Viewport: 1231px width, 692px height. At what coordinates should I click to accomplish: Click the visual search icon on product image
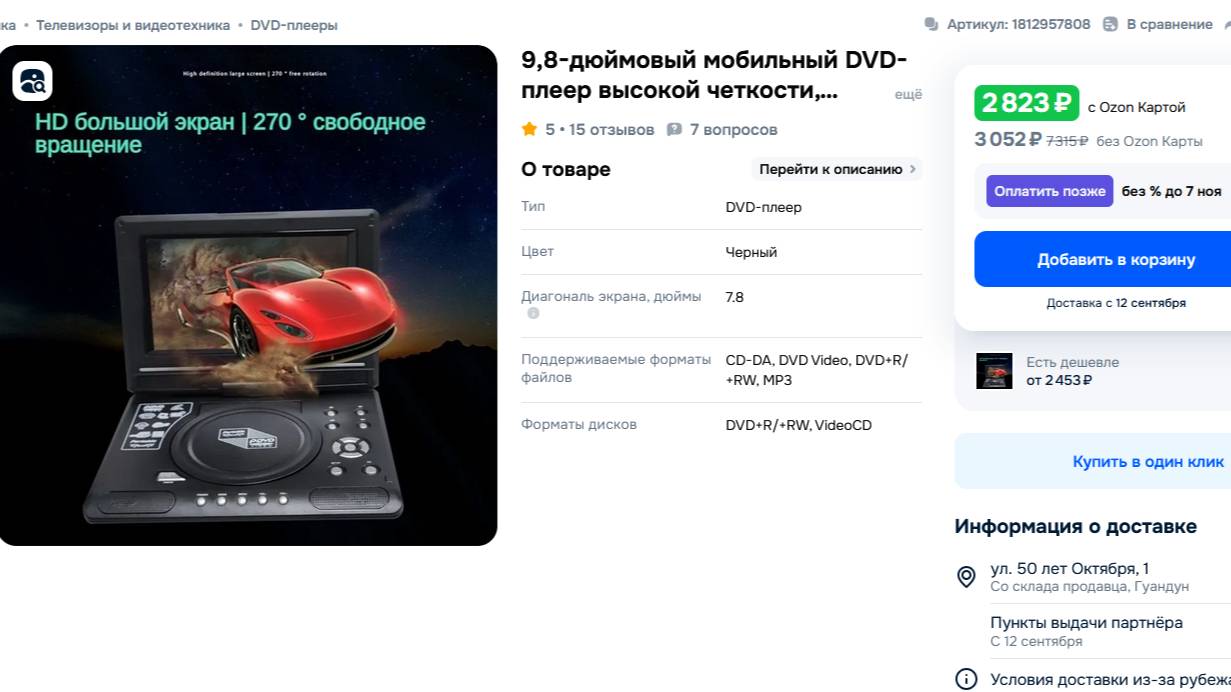(x=32, y=81)
